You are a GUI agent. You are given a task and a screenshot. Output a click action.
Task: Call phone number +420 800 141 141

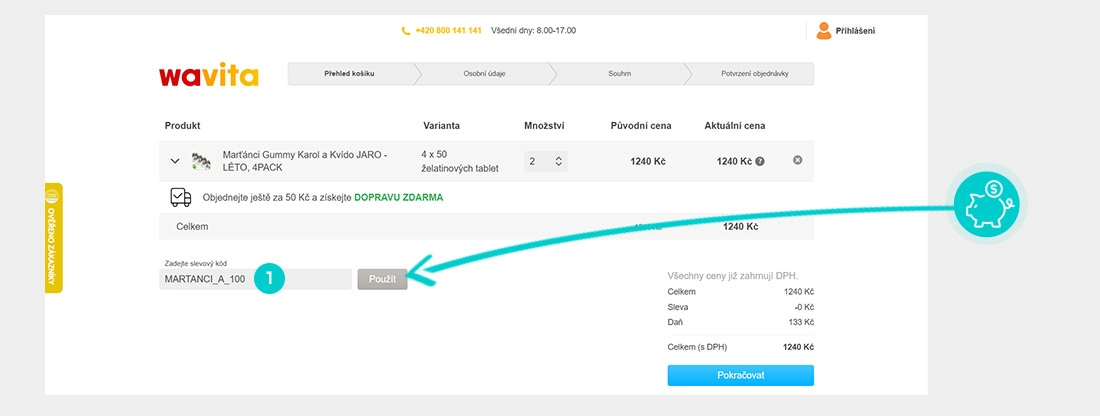pyautogui.click(x=448, y=31)
